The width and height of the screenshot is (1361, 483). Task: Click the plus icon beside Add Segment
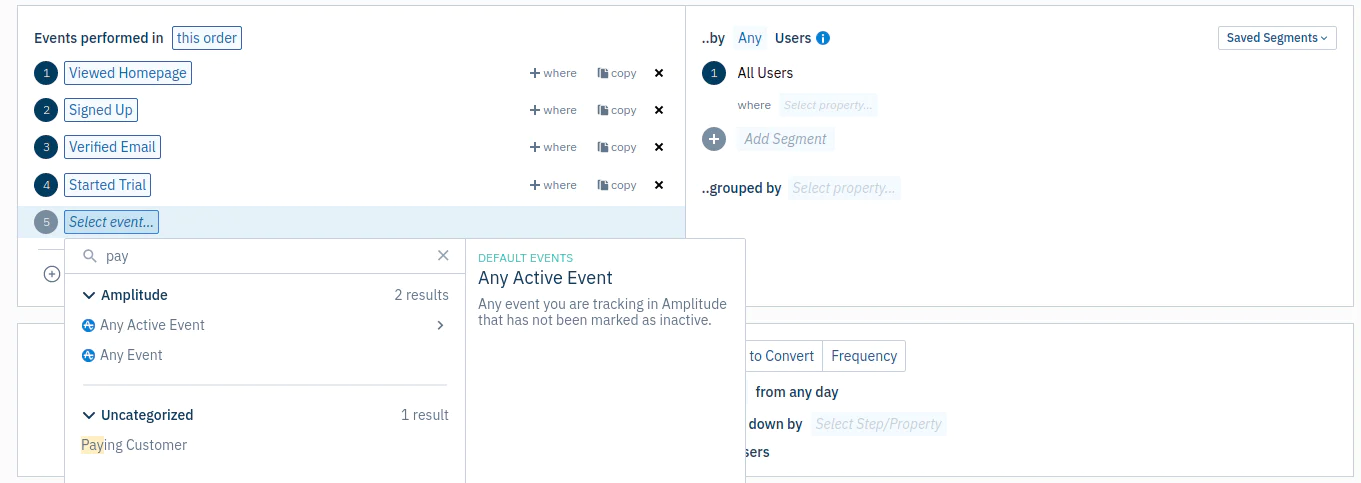[714, 139]
